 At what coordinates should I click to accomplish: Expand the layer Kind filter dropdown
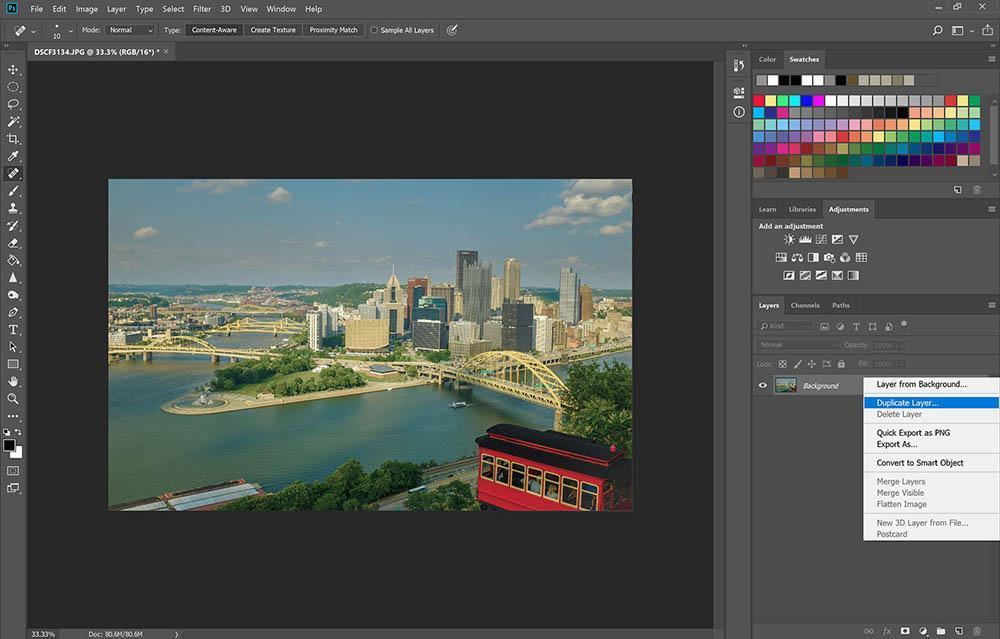coord(785,326)
